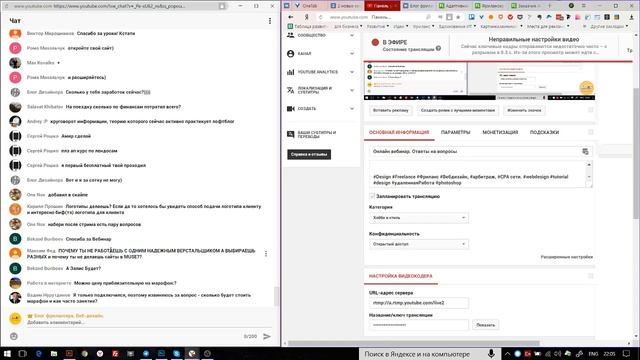The image size is (640, 360).
Task: Switch to Монетизация tab
Action: pyautogui.click(x=500, y=132)
